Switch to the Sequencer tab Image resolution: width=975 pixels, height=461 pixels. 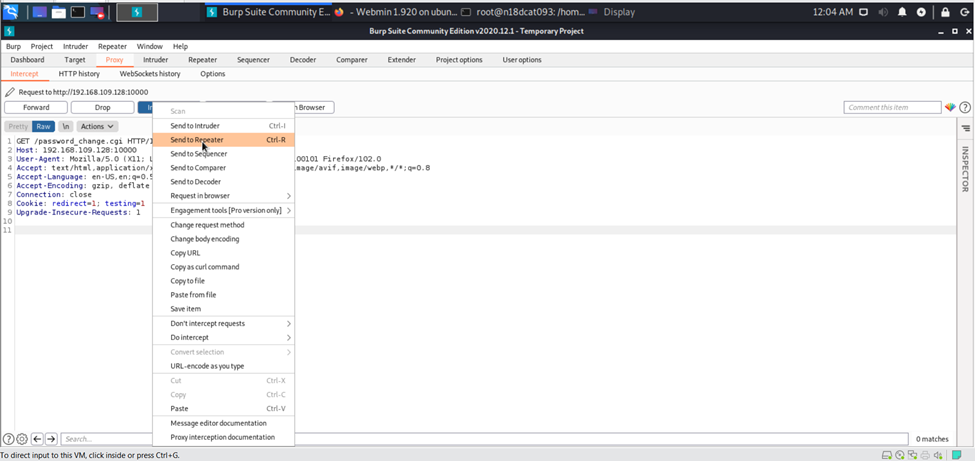click(x=253, y=60)
